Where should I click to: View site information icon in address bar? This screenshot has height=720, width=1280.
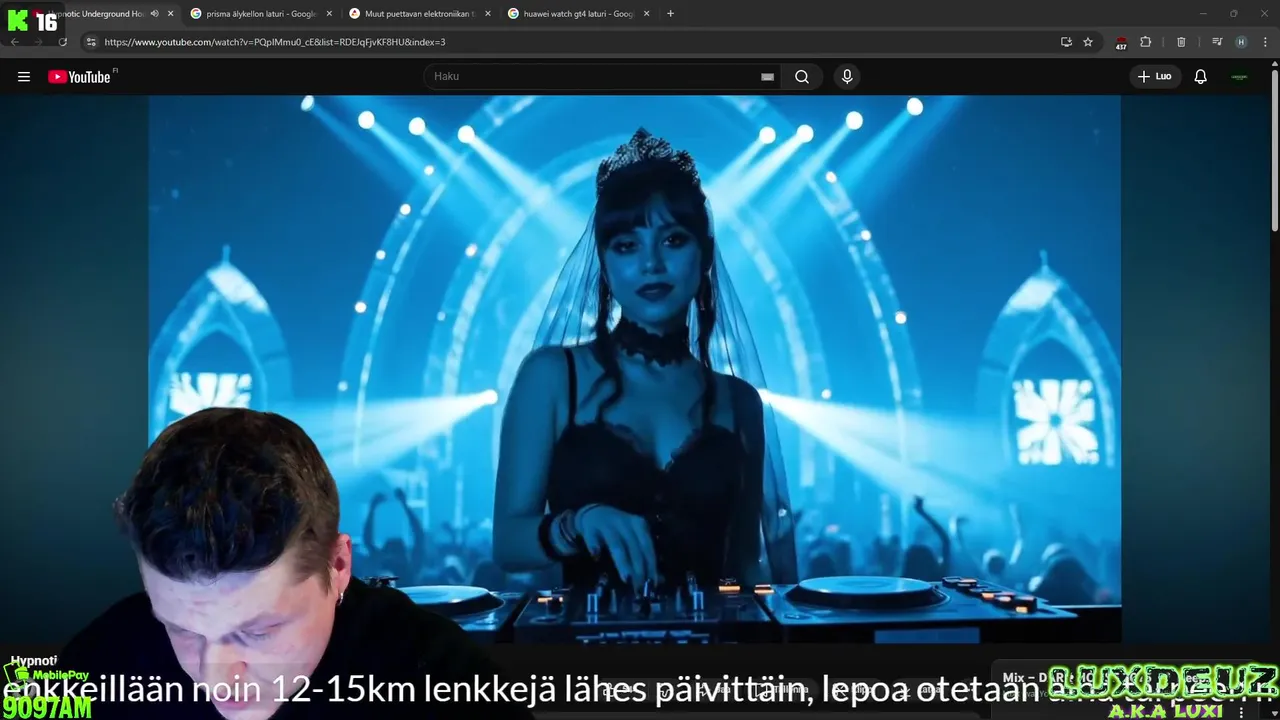coord(91,42)
